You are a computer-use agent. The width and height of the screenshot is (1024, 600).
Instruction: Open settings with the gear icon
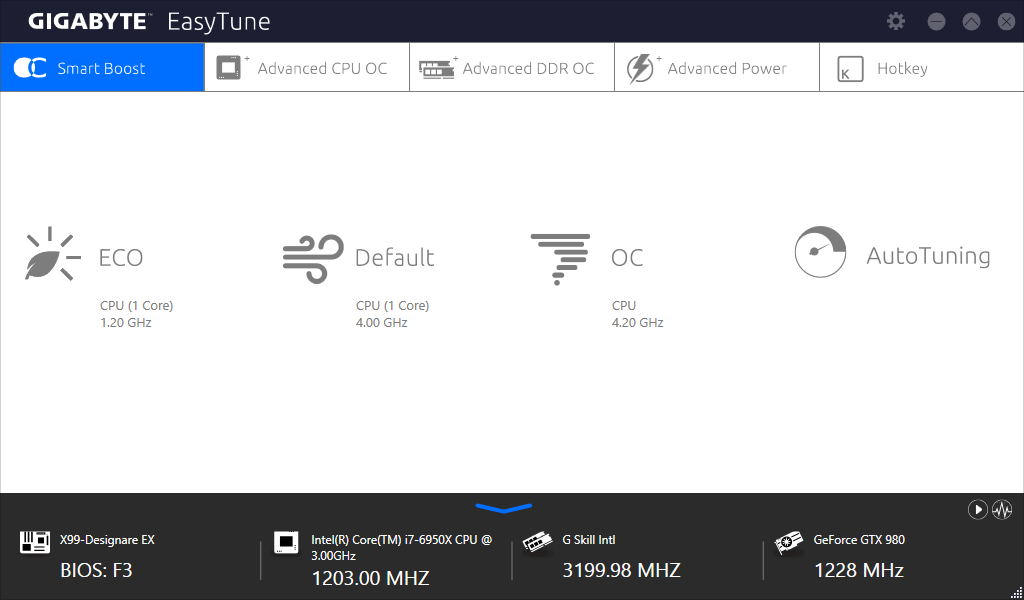pyautogui.click(x=896, y=21)
